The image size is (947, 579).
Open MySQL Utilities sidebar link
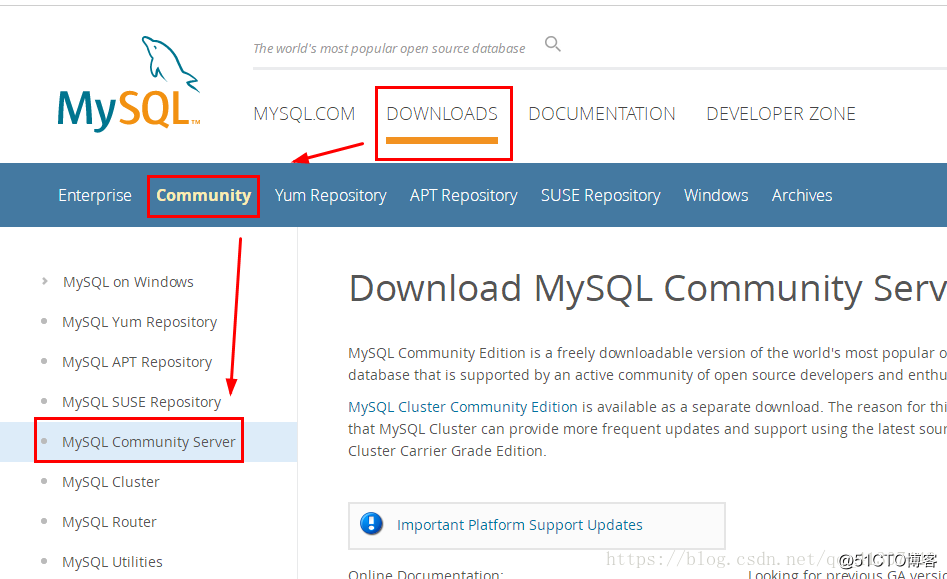pos(112,561)
